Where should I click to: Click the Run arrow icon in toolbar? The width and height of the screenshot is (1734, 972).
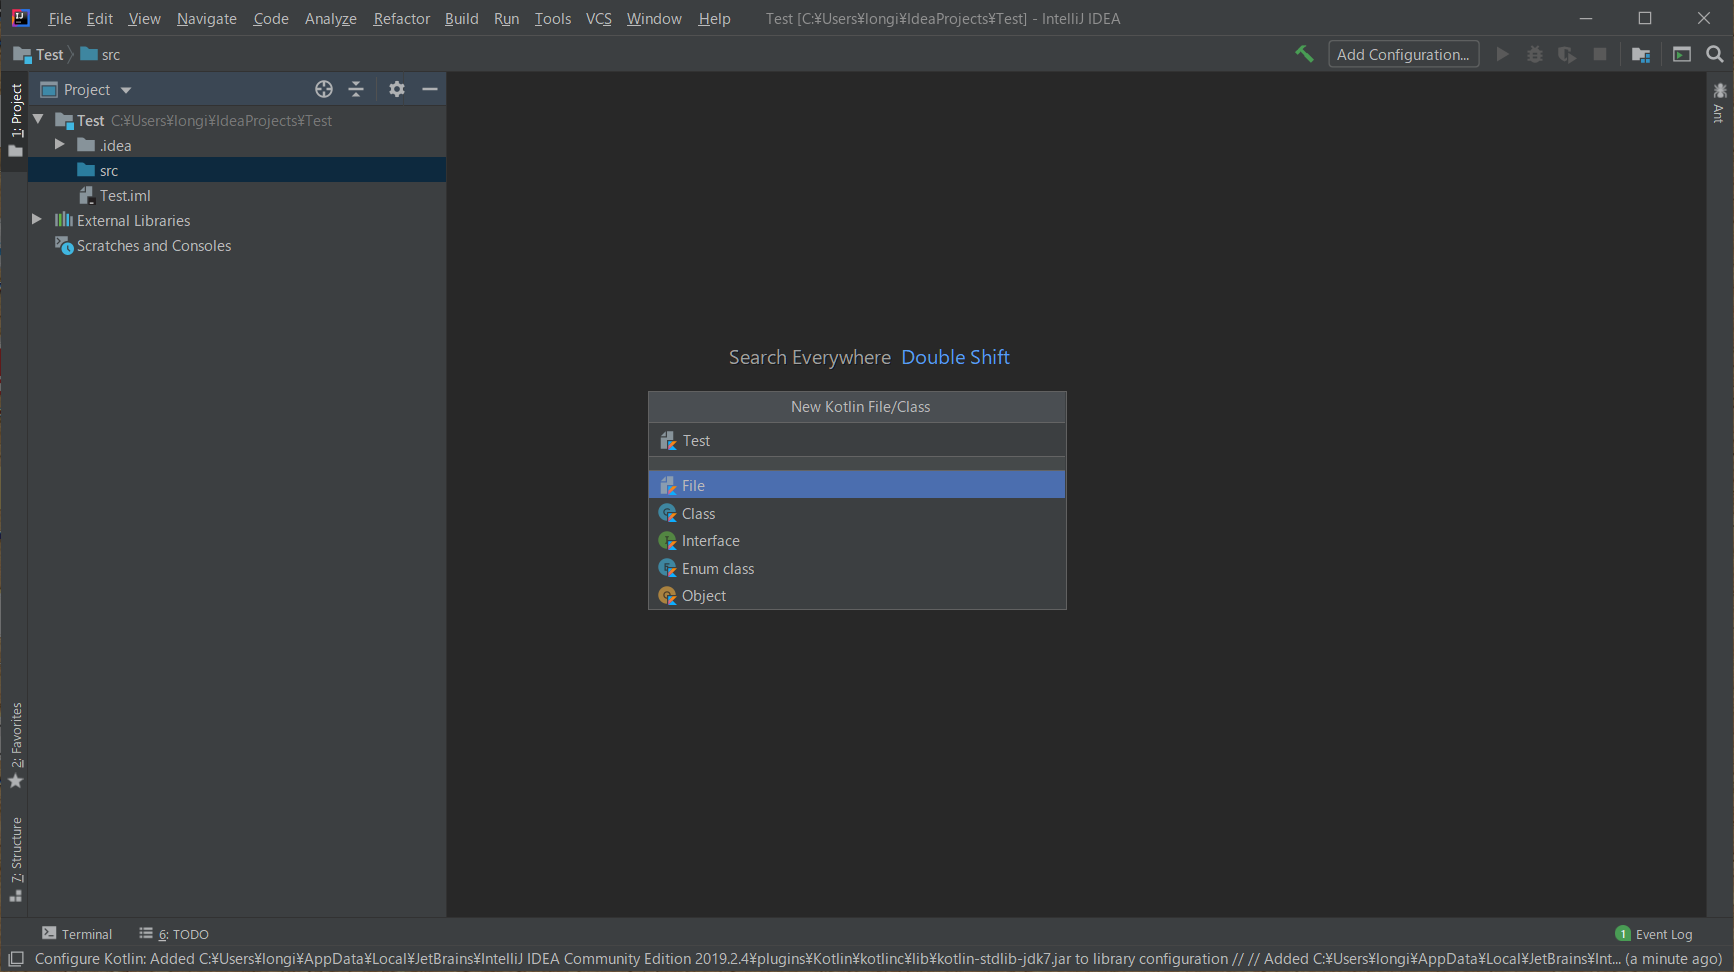1502,54
